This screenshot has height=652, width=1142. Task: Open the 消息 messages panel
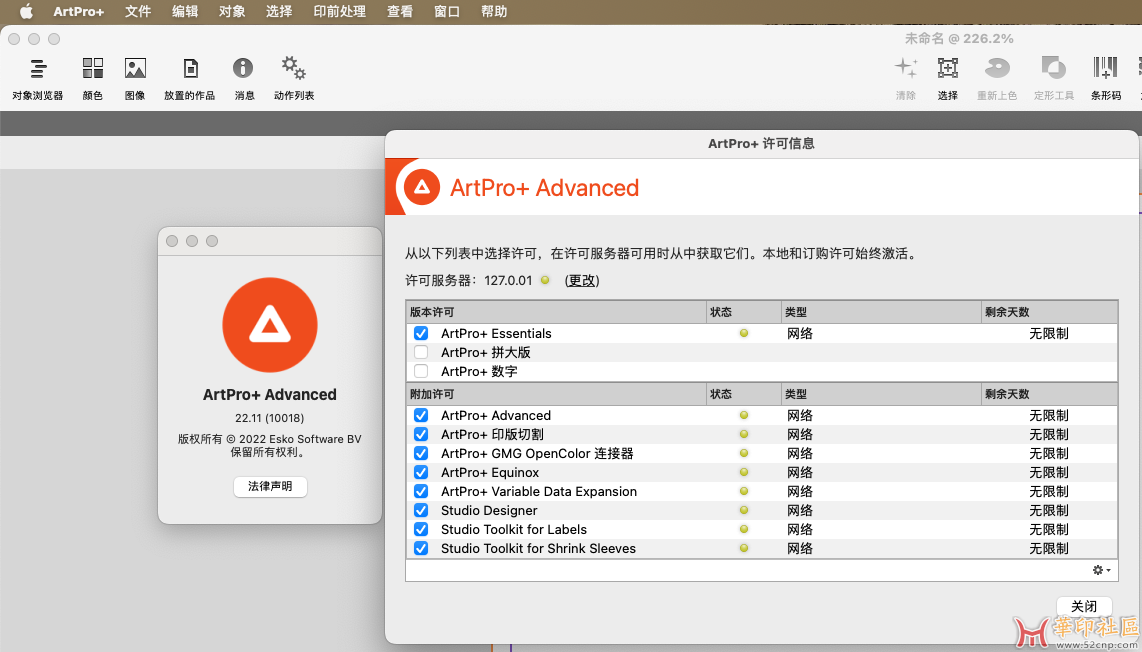(x=244, y=79)
